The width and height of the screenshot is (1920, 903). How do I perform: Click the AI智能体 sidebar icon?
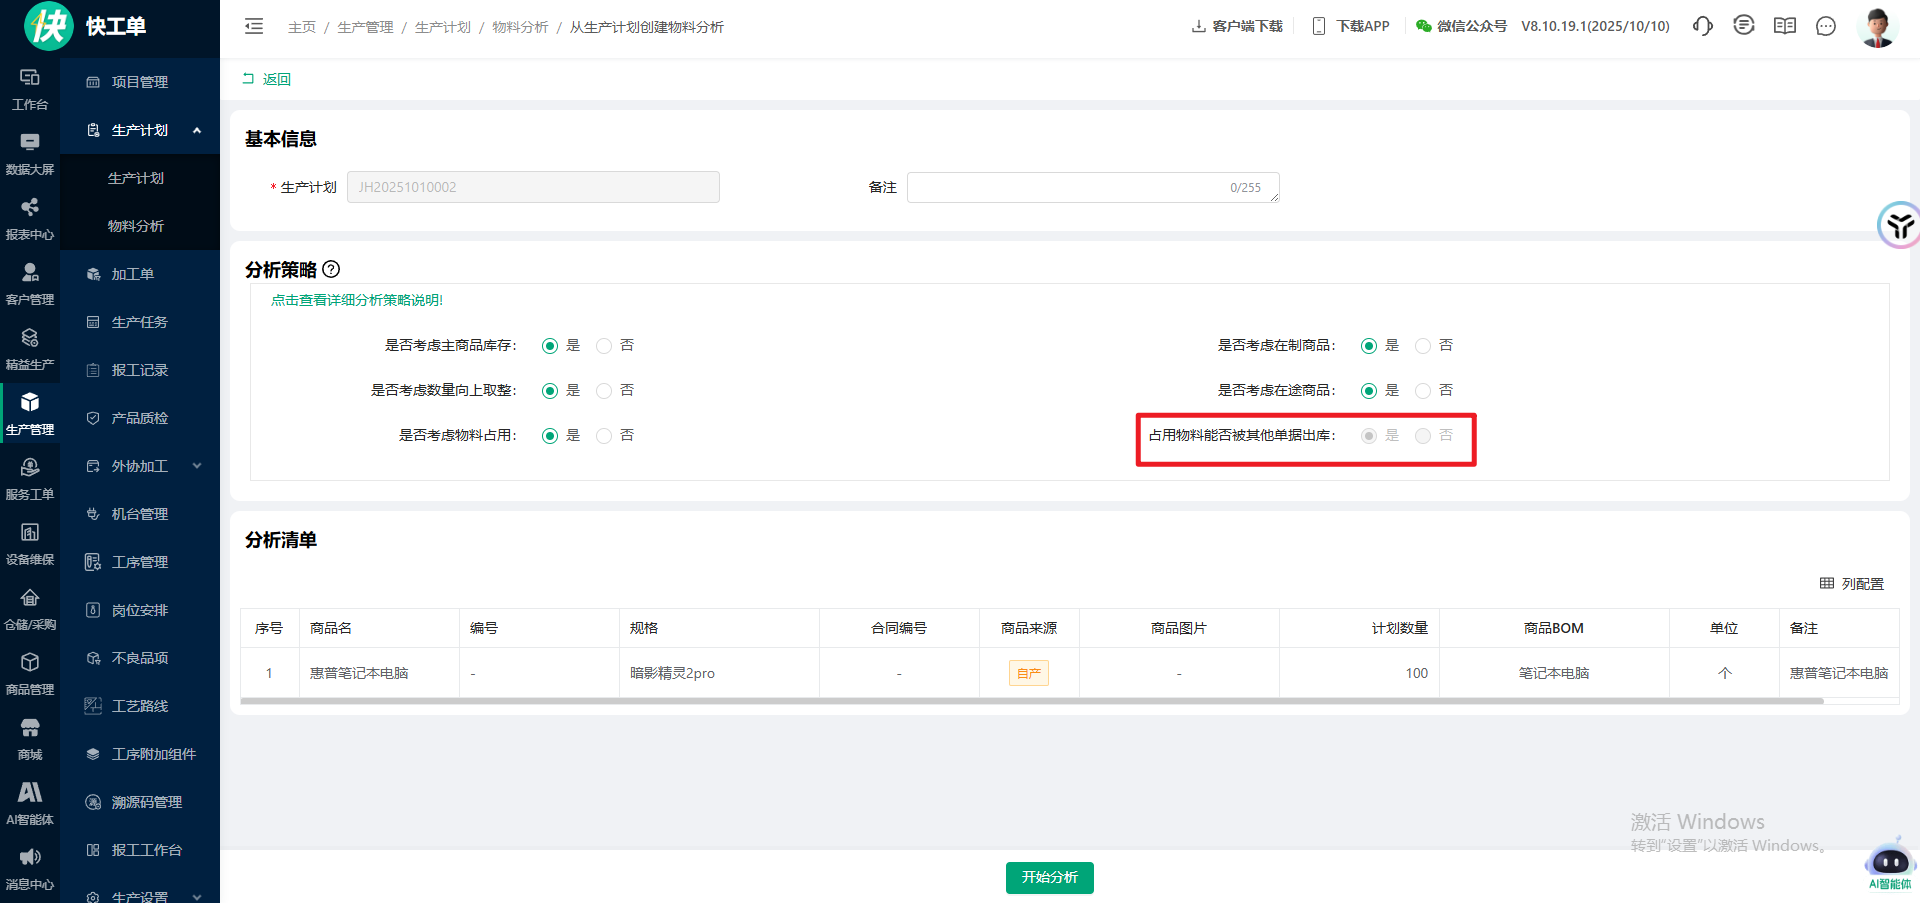(x=30, y=803)
